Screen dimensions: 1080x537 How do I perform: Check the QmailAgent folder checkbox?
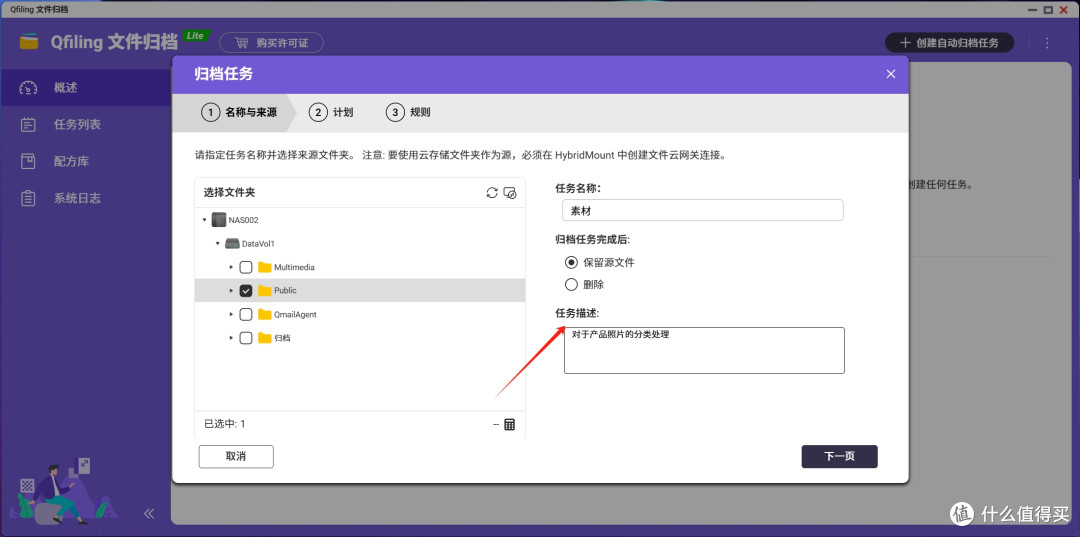coord(245,315)
